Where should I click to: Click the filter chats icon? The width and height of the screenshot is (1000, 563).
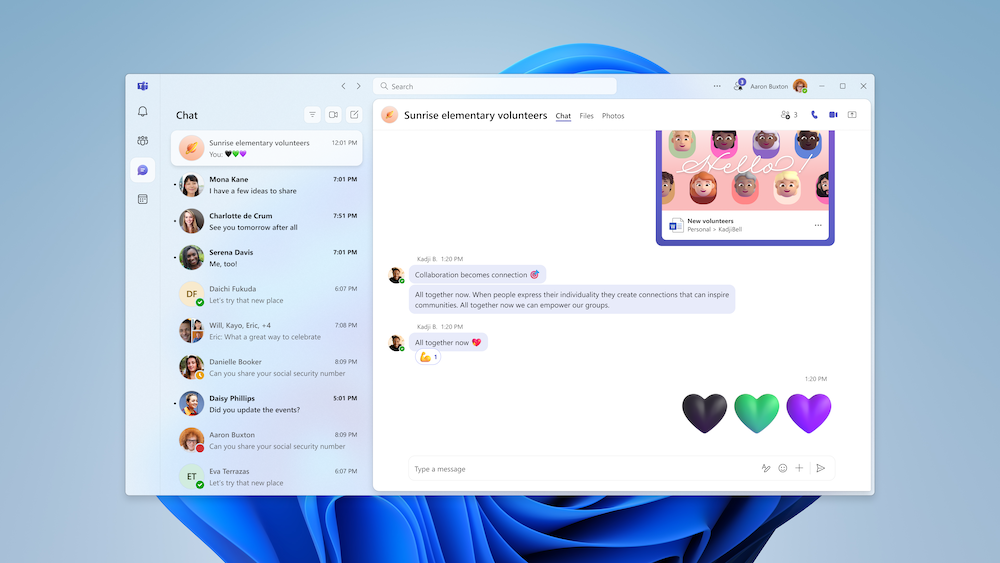(x=312, y=115)
